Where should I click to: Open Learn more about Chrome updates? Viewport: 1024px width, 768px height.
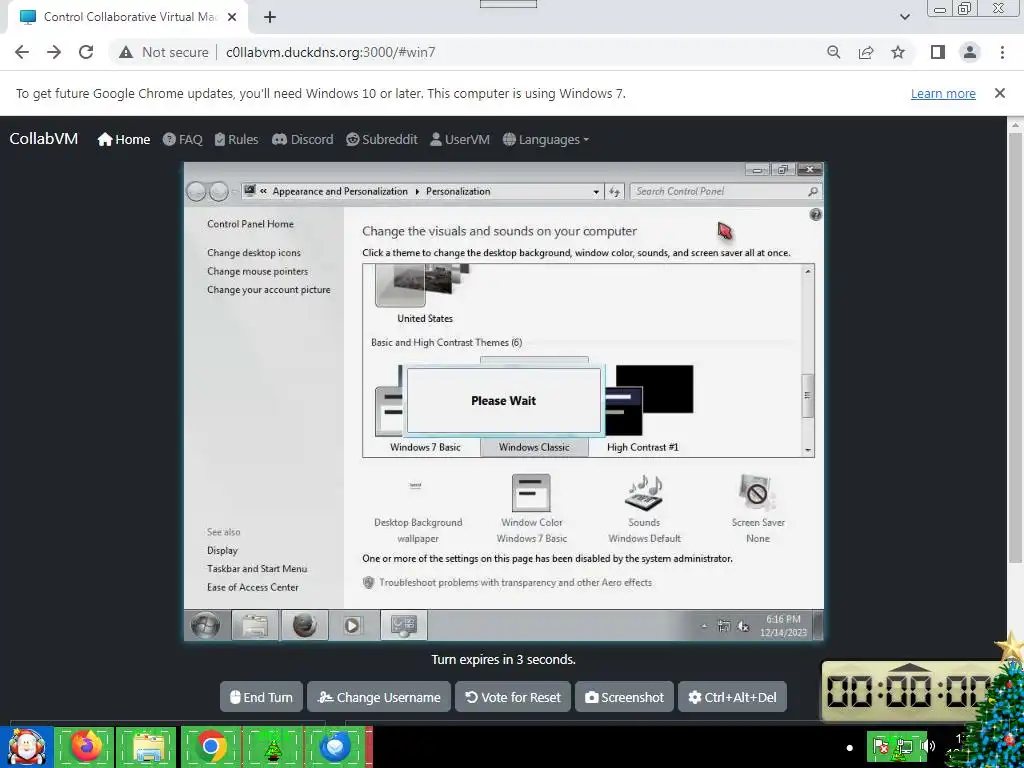[x=943, y=93]
